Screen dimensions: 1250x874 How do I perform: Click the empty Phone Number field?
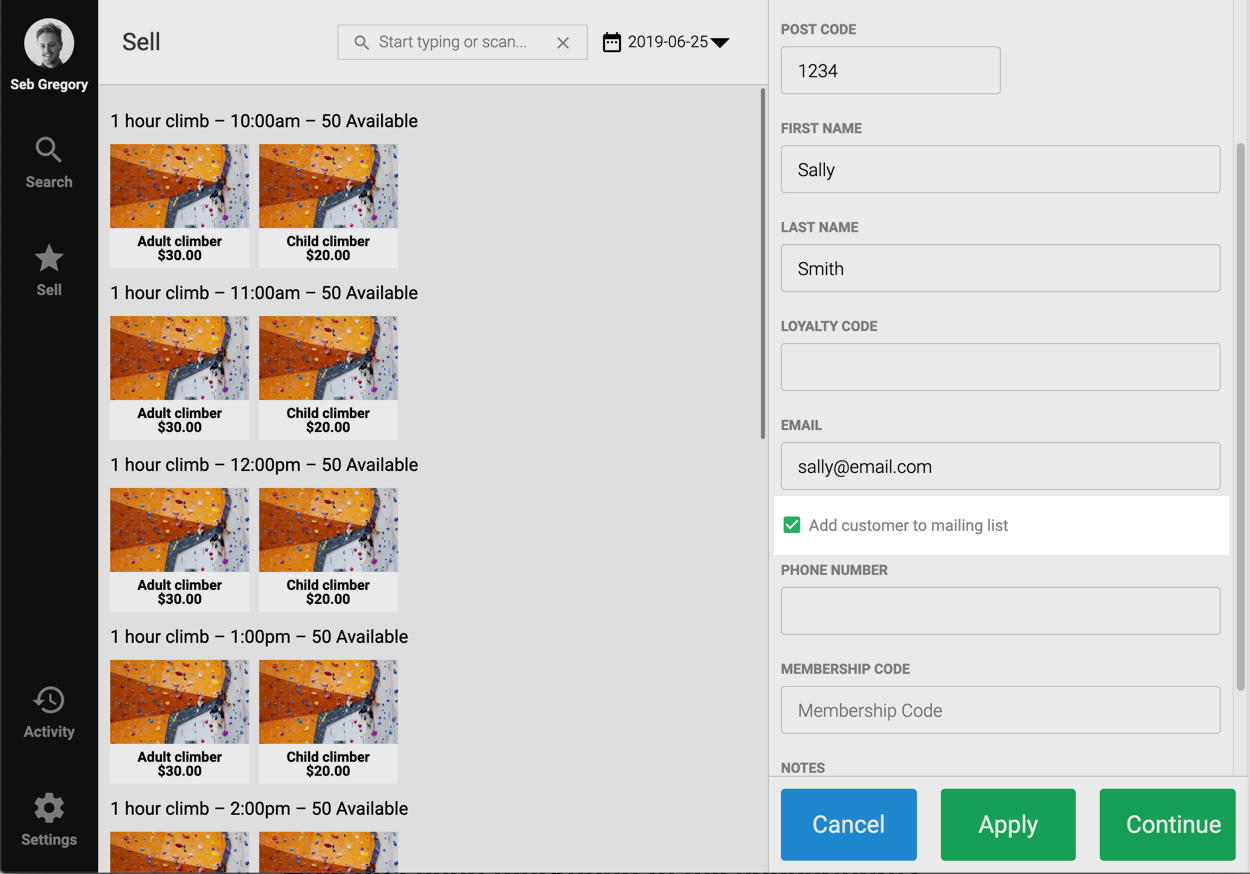1000,611
